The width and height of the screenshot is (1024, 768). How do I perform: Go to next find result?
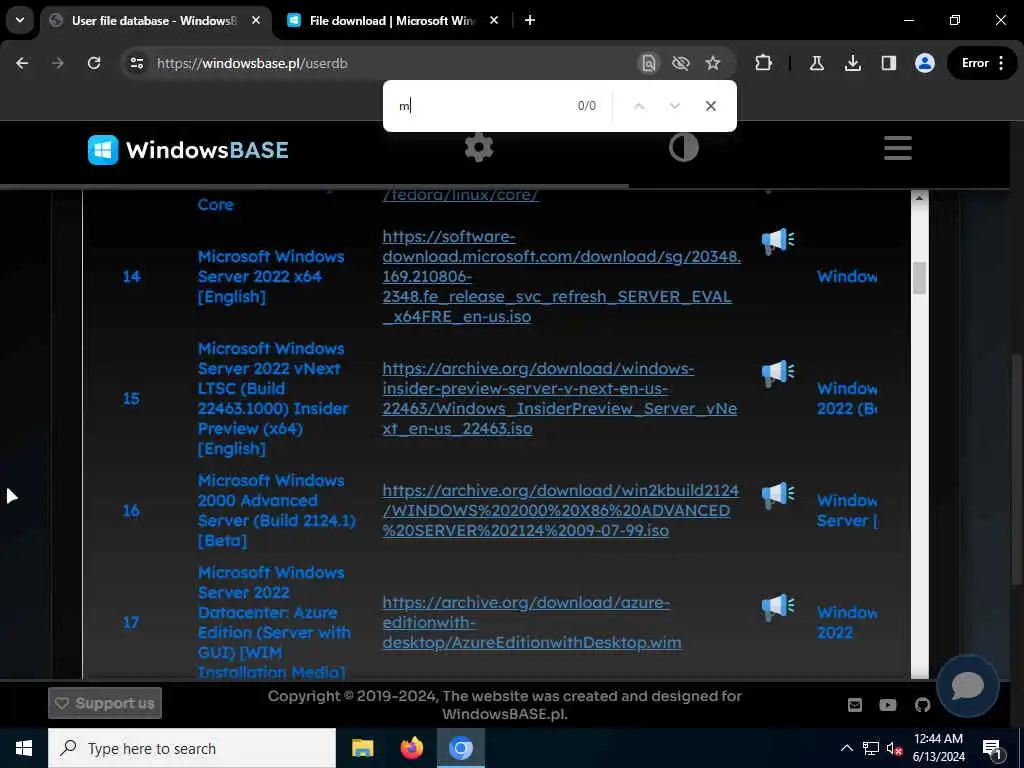tap(675, 106)
